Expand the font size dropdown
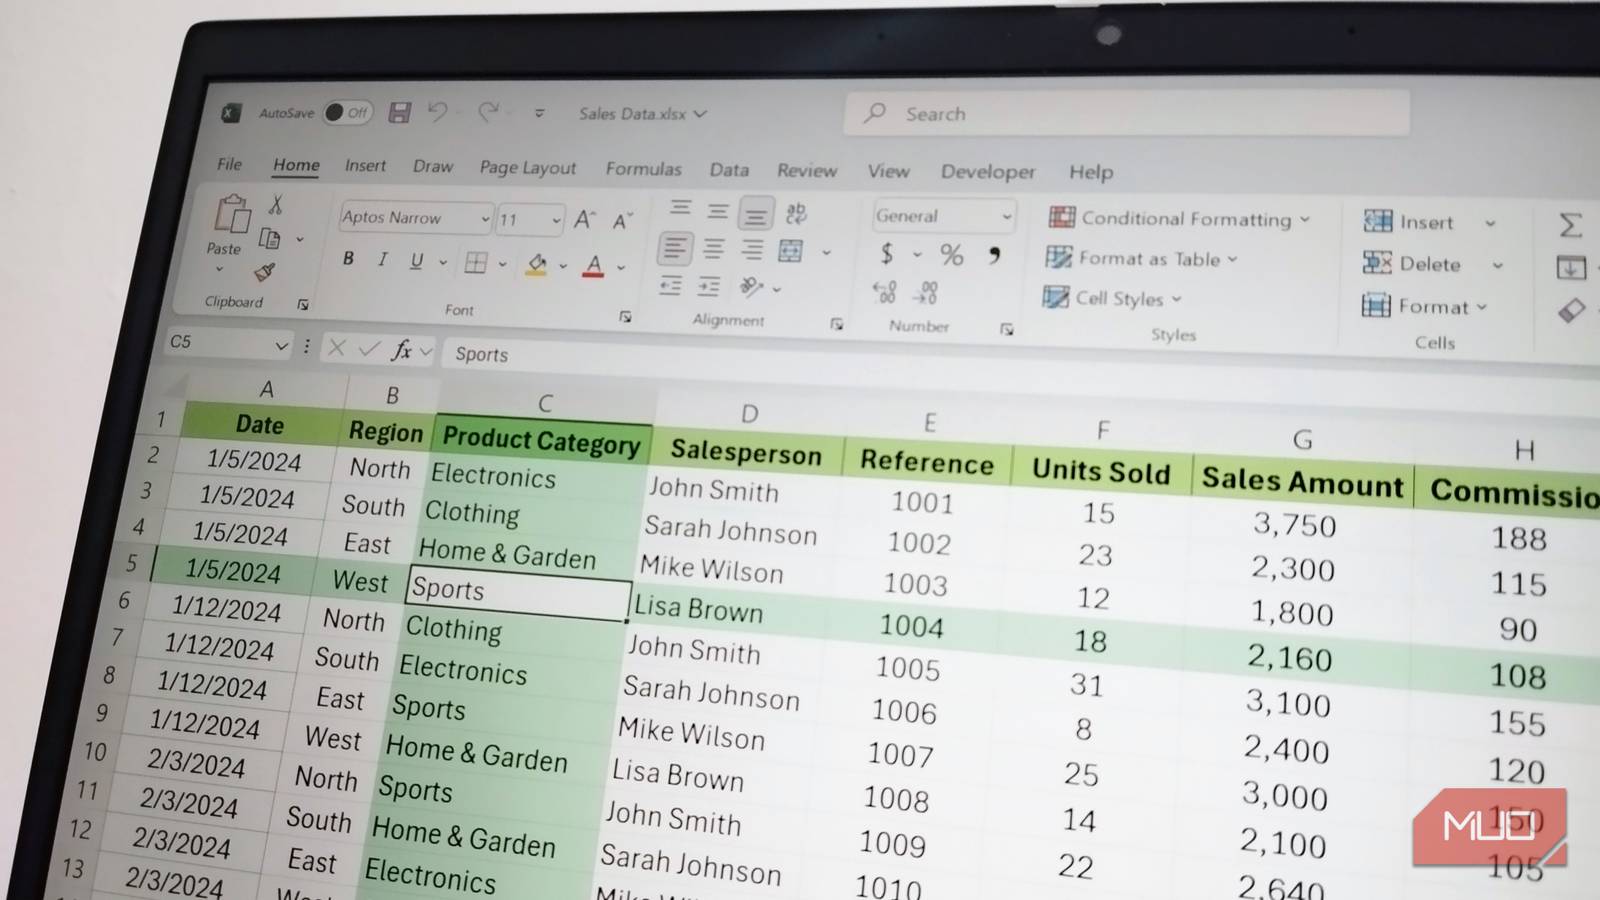 pos(555,220)
